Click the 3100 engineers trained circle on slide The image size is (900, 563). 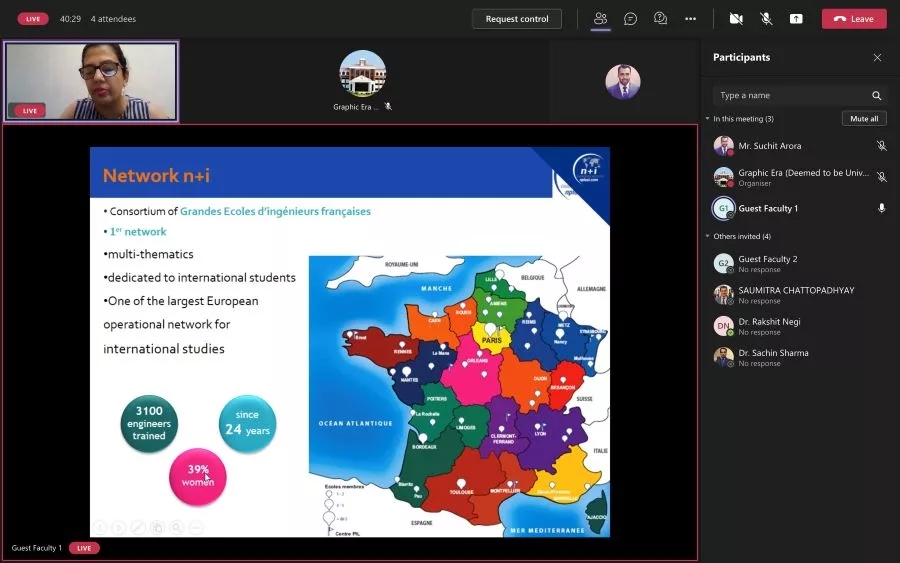[x=149, y=424]
